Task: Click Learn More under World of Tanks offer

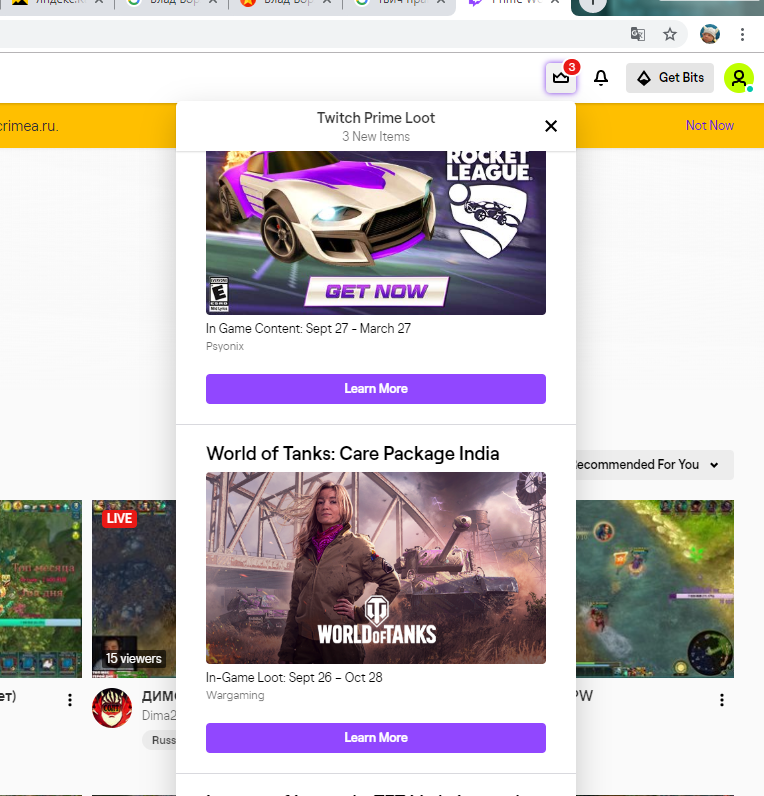Action: pos(376,738)
